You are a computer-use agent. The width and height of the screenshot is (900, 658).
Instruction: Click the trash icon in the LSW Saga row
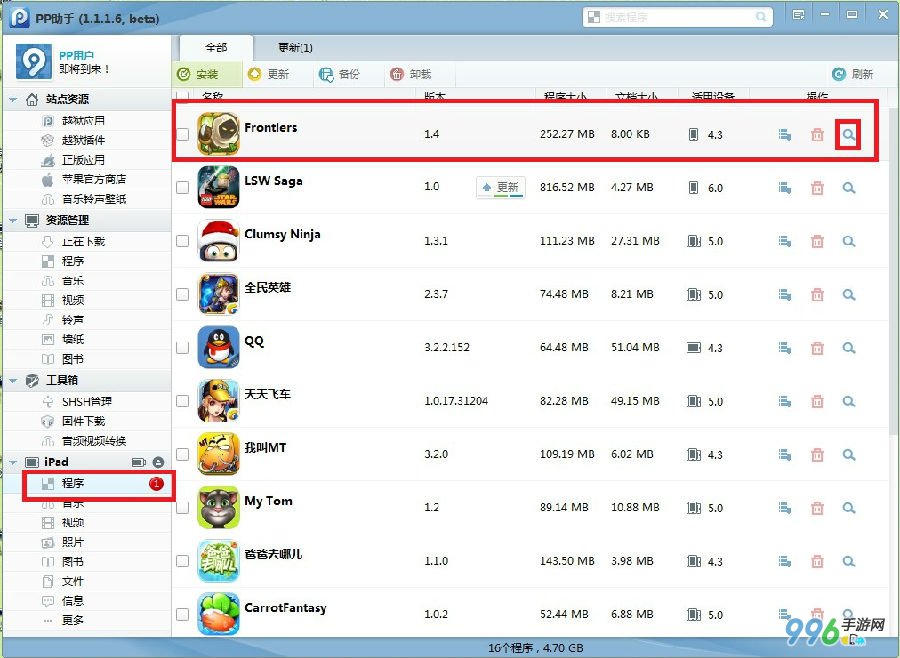click(817, 188)
